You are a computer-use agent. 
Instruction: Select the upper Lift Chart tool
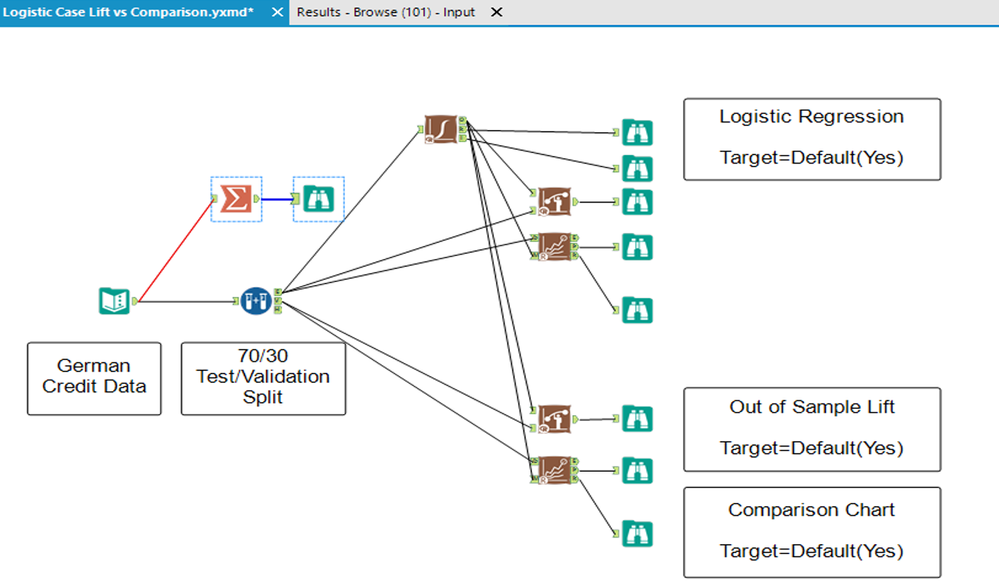click(x=554, y=202)
